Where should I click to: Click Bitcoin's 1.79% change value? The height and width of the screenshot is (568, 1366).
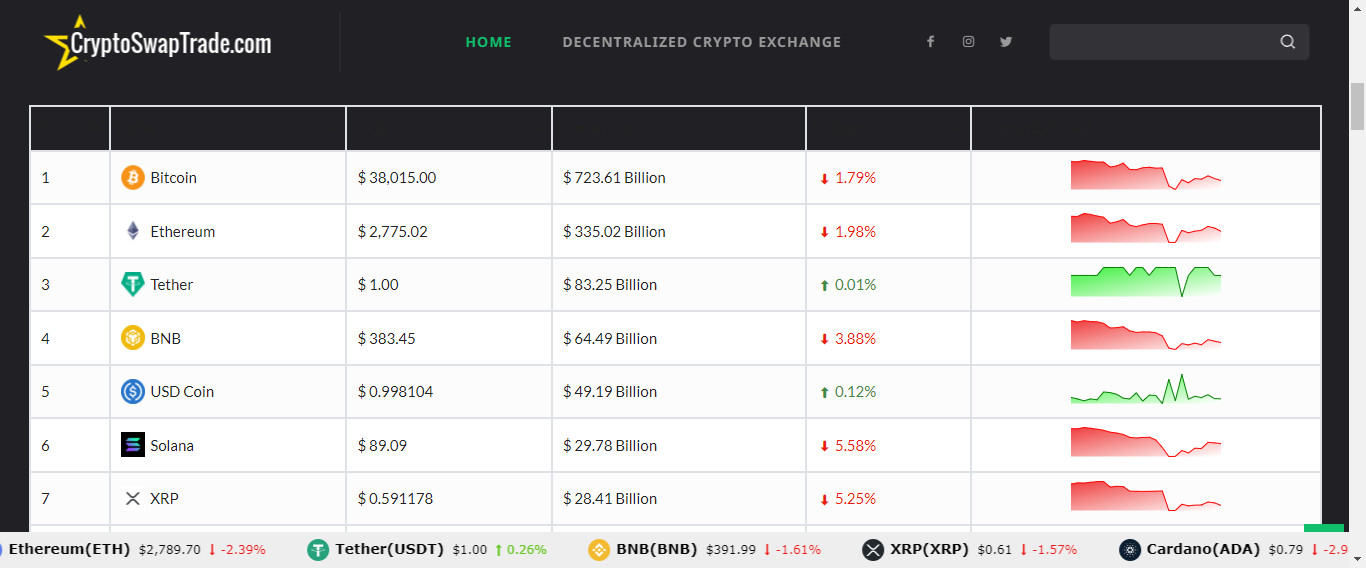[x=855, y=178]
